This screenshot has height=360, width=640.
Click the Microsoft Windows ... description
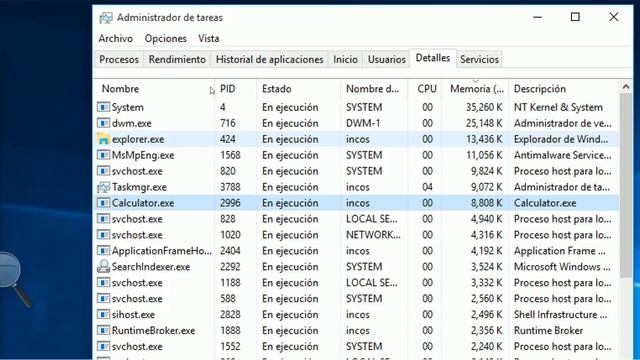coord(562,267)
